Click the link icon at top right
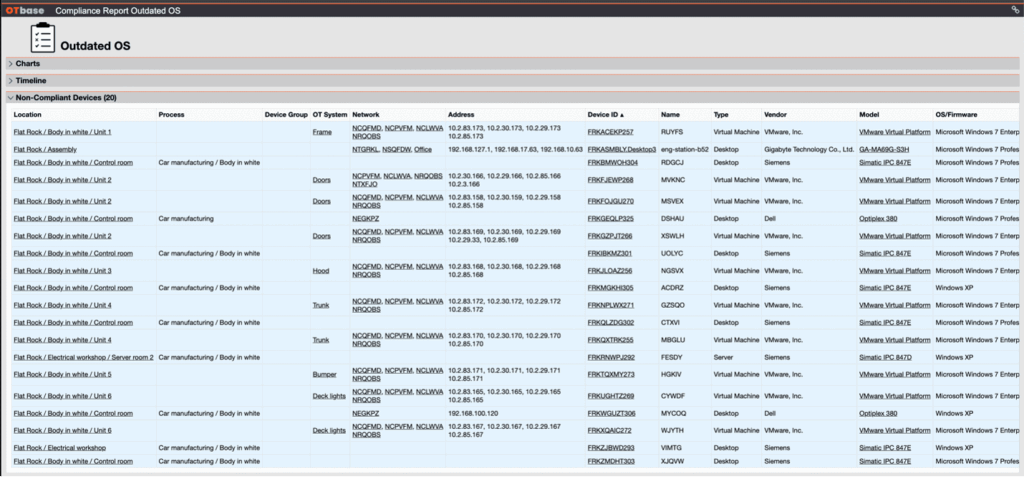Image resolution: width=1024 pixels, height=479 pixels. [1015, 10]
